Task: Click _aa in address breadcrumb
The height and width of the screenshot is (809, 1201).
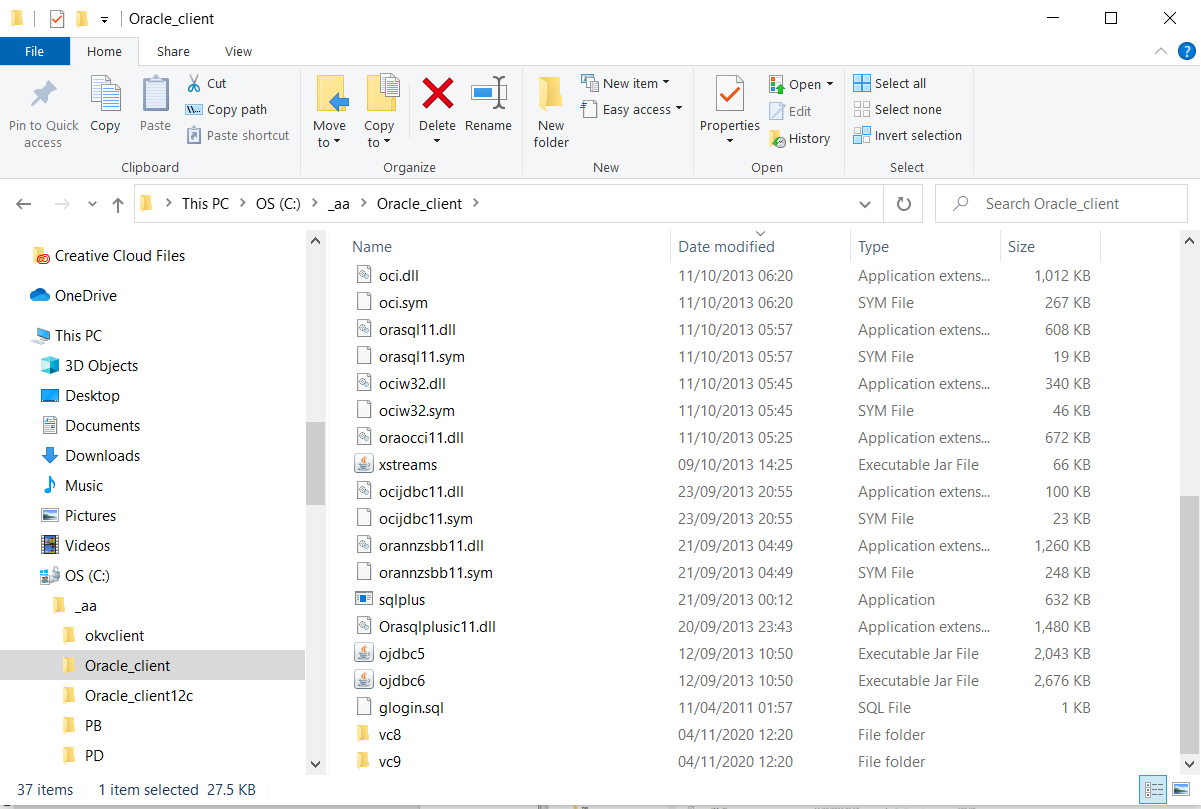Action: [339, 204]
